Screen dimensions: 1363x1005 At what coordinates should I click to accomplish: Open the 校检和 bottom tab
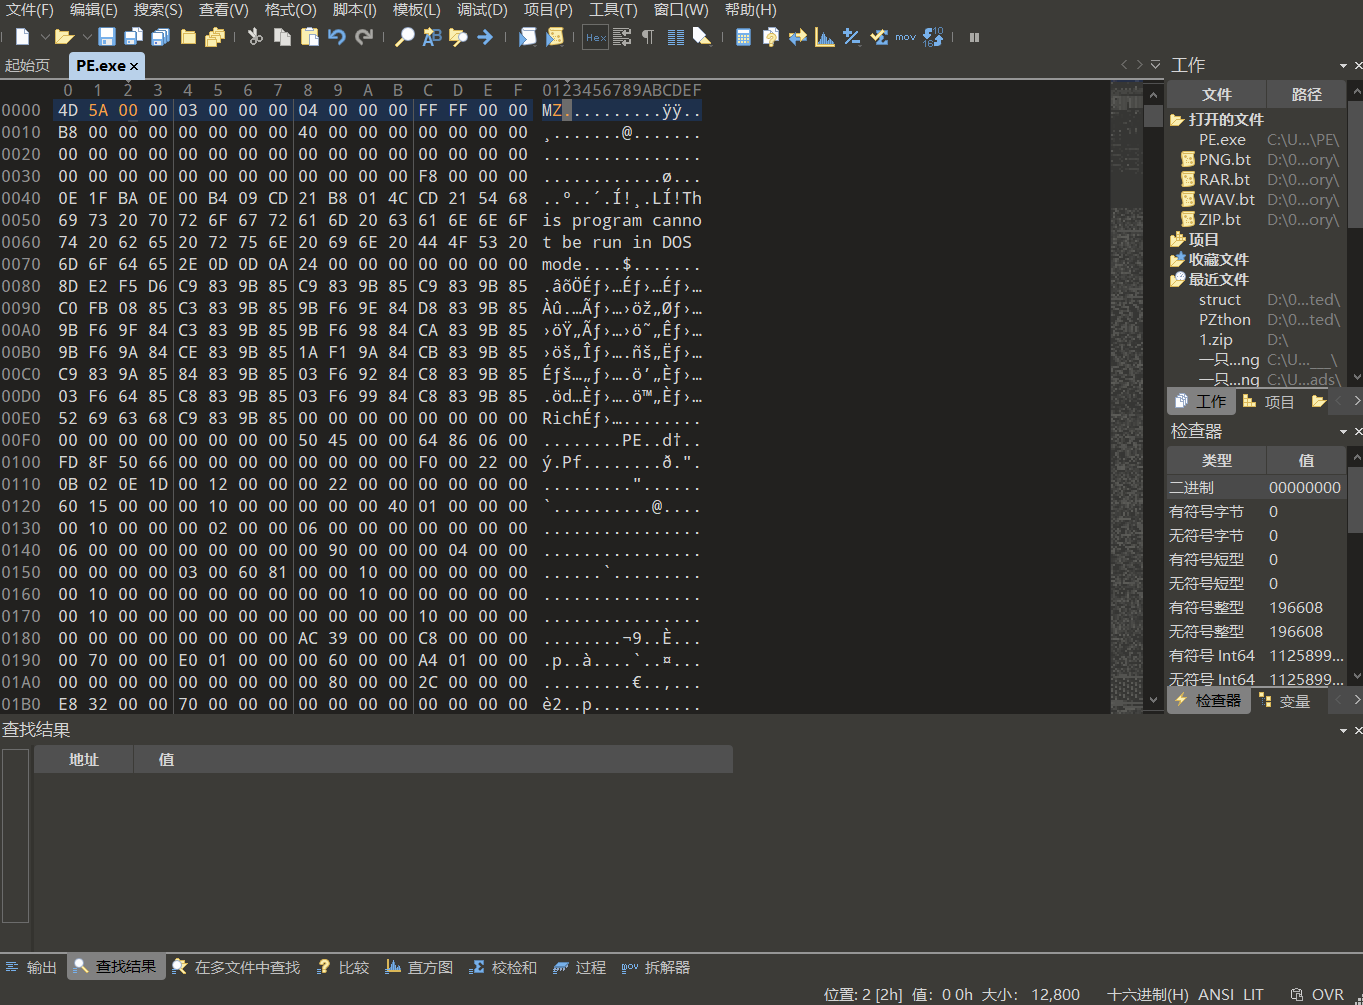(504, 967)
